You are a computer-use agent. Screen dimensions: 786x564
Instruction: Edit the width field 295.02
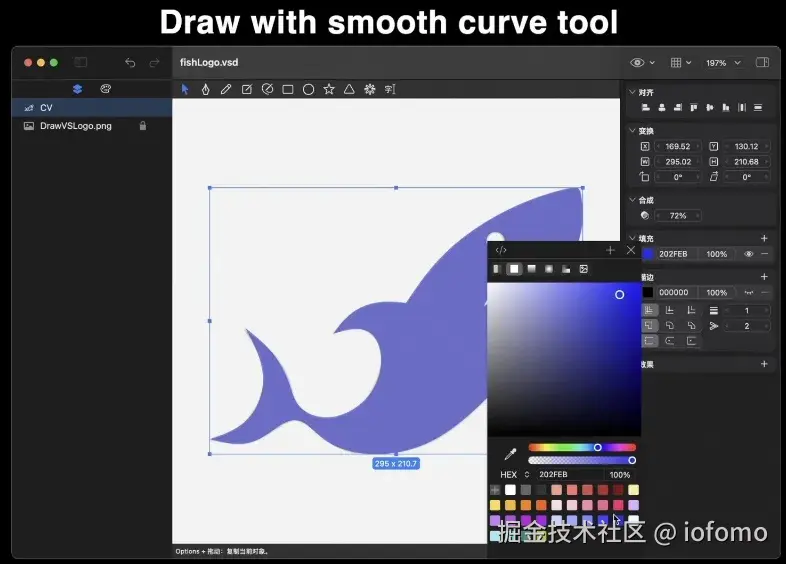tap(678, 162)
